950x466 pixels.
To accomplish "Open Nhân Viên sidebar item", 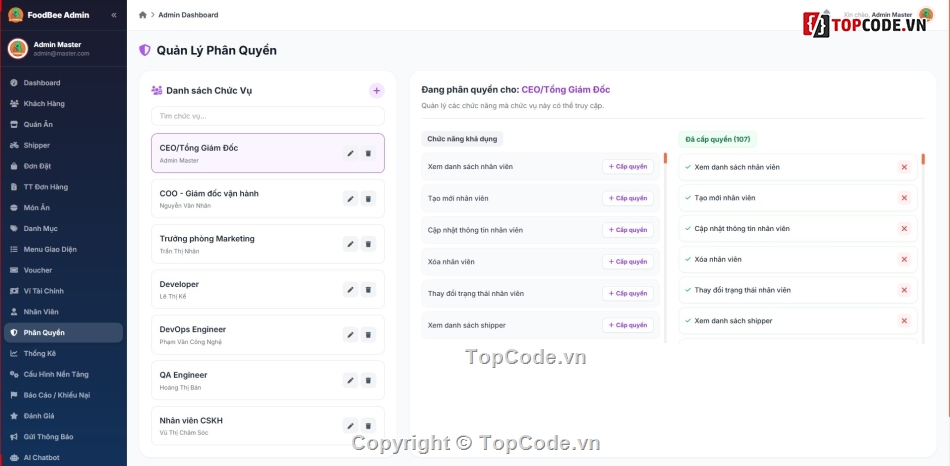I will (63, 311).
